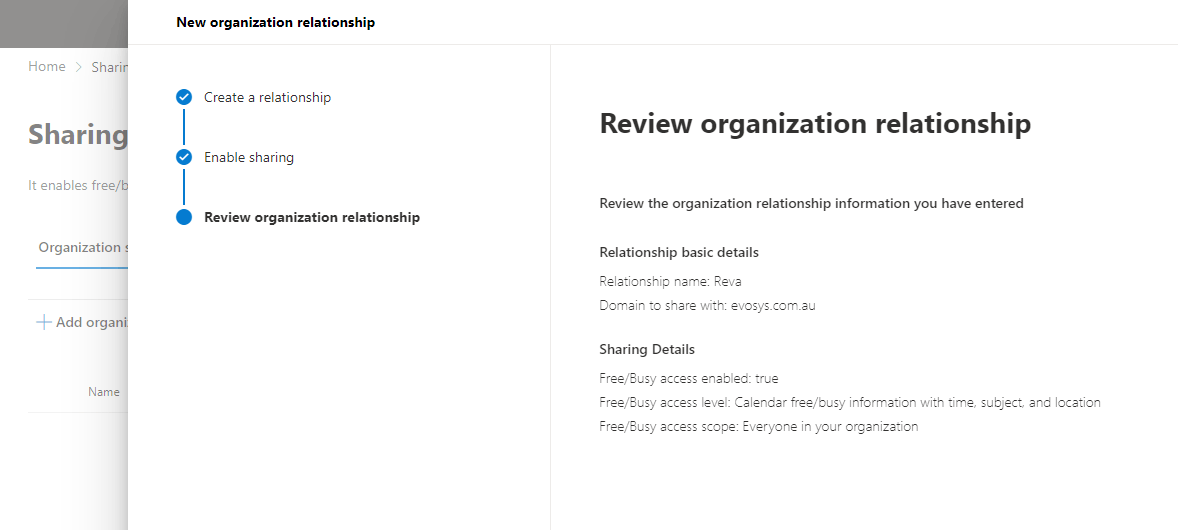
Task: Click the Review organization relationship main heading
Action: pos(815,124)
